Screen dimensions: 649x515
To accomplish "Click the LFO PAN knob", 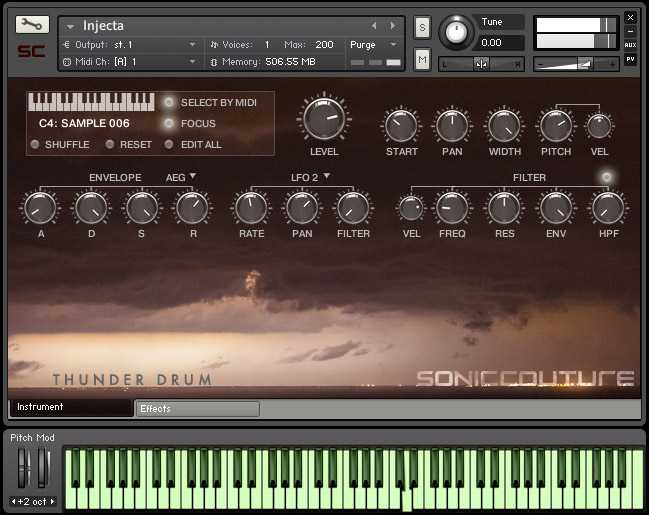I will [302, 208].
